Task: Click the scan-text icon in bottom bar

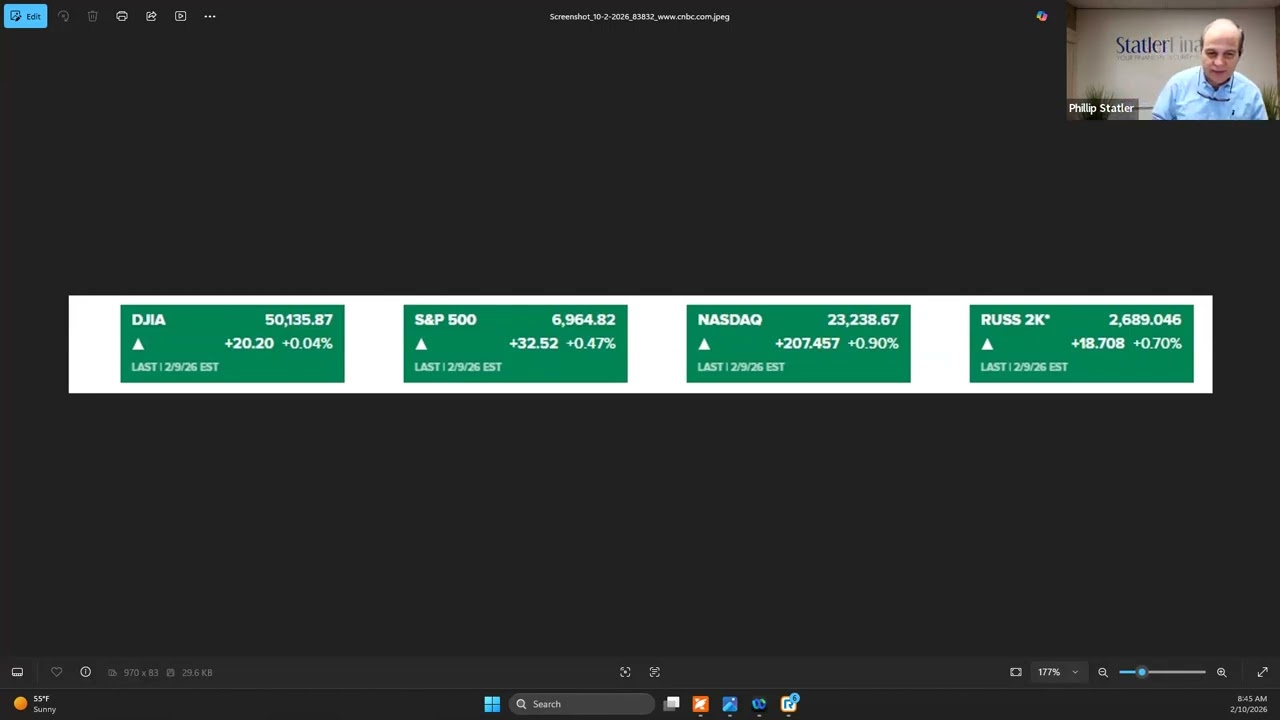Action: pos(655,672)
